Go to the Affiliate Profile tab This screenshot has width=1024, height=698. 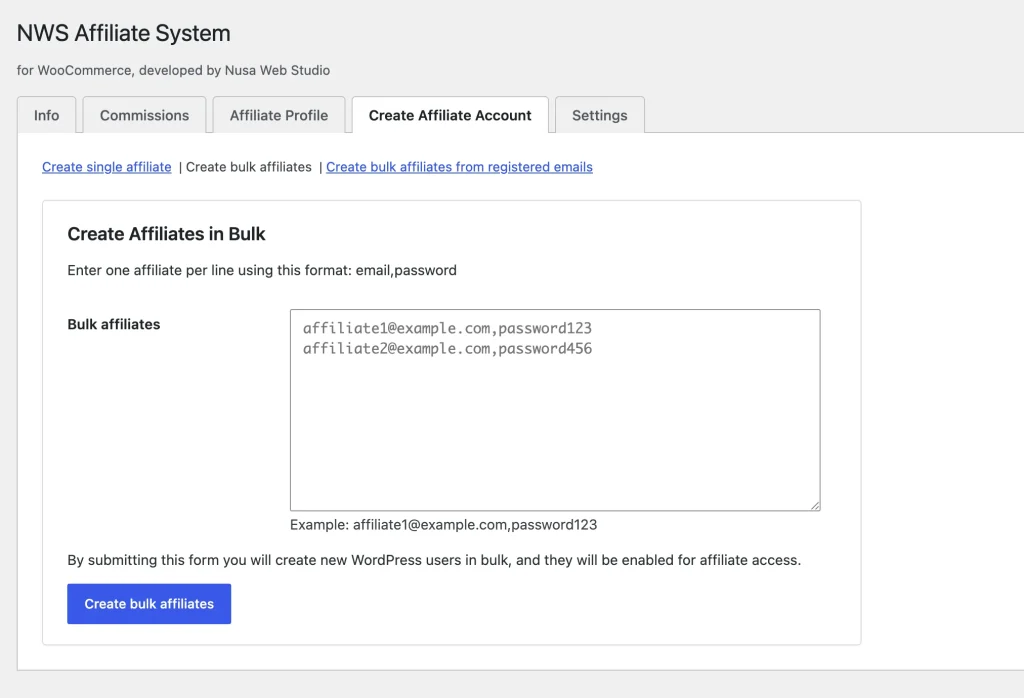point(278,115)
